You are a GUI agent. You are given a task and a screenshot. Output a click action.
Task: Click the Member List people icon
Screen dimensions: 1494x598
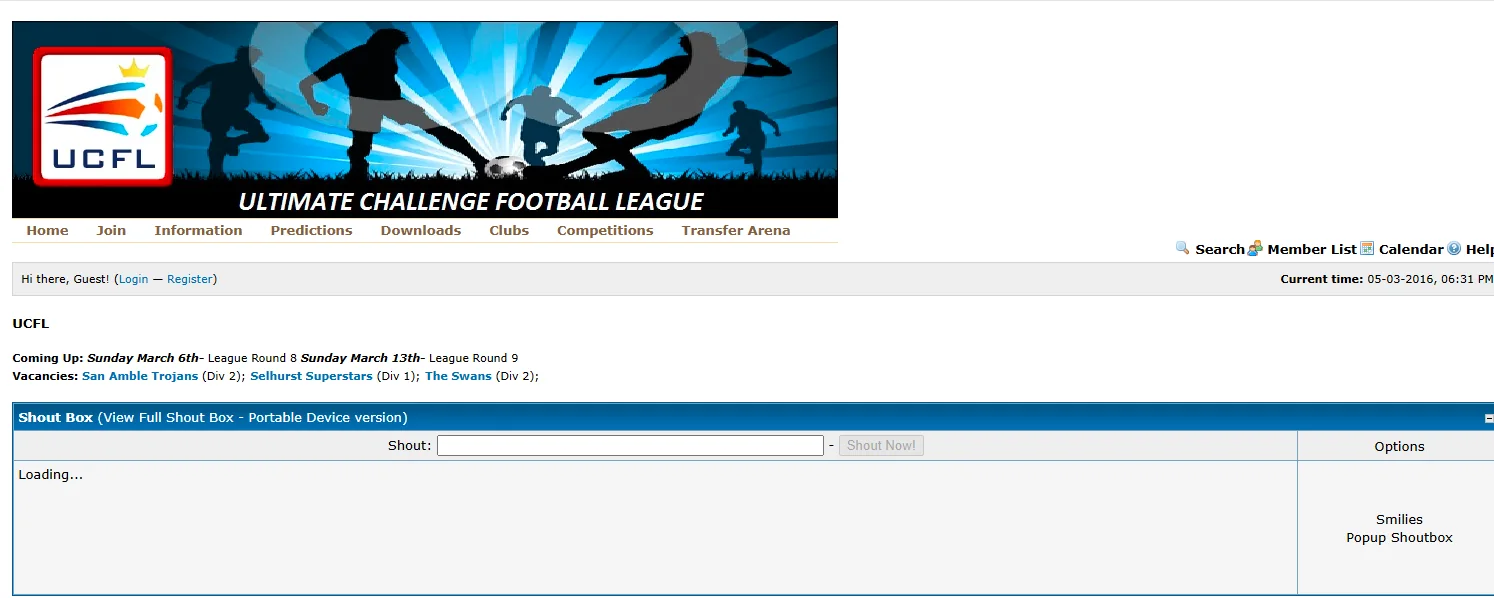pyautogui.click(x=1255, y=248)
